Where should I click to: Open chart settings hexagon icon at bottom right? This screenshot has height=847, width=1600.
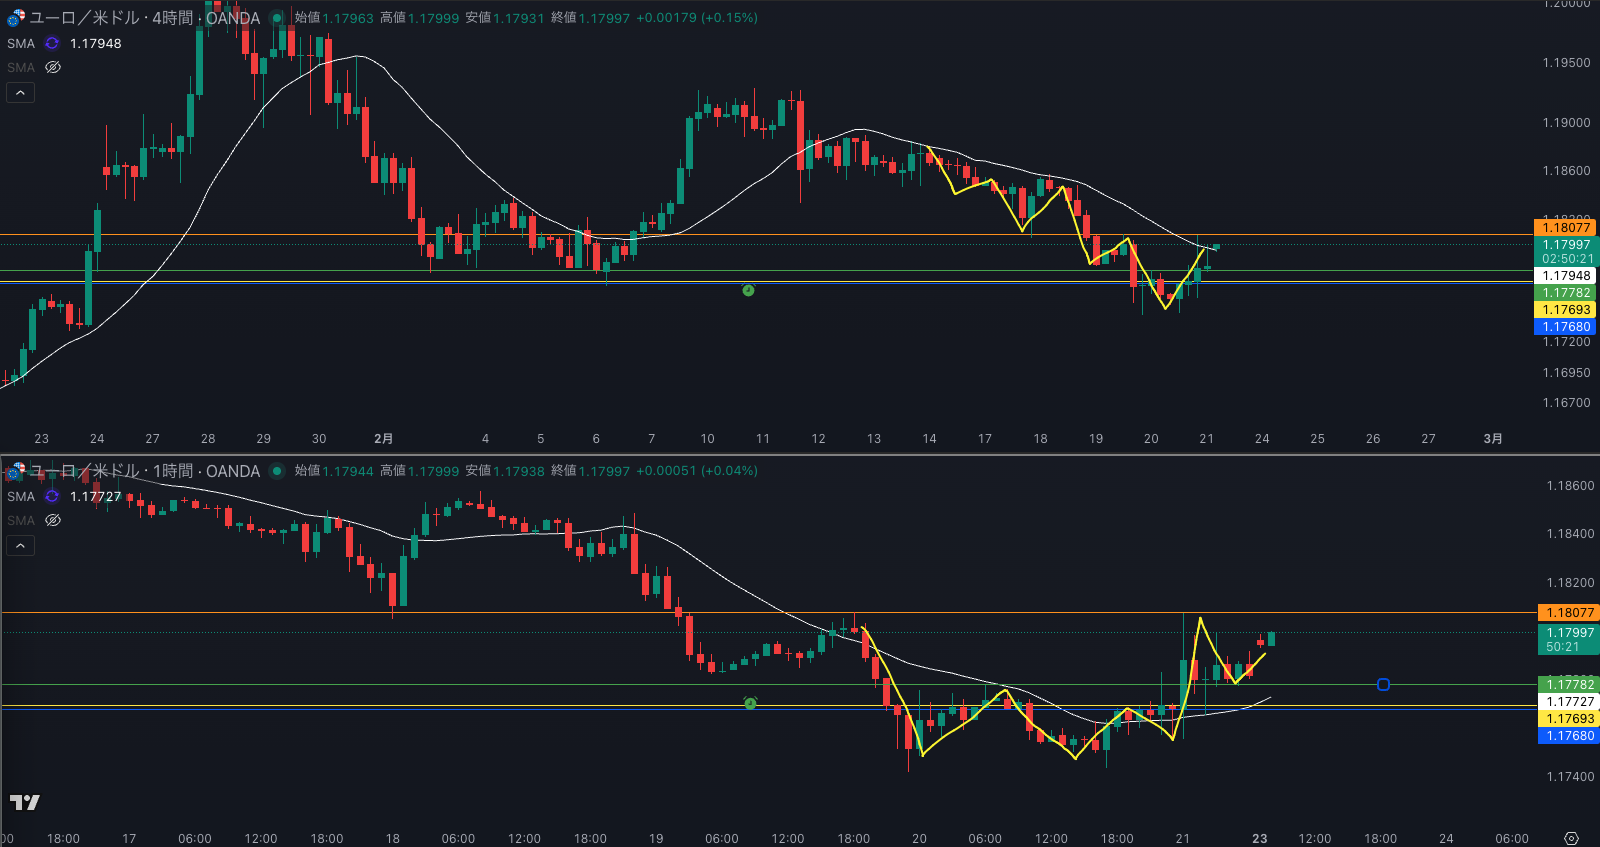point(1571,838)
